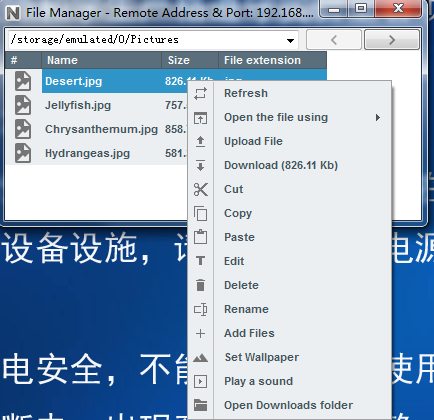Click the Desert.jpg image file icon
Image resolution: width=434 pixels, height=420 pixels.
pyautogui.click(x=23, y=81)
